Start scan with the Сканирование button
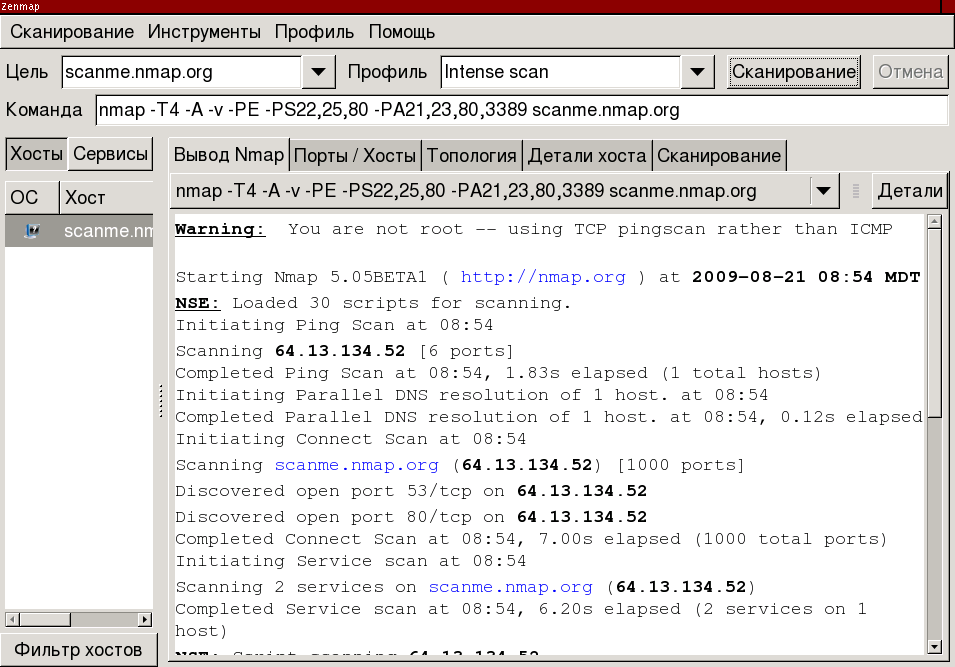 [x=794, y=72]
